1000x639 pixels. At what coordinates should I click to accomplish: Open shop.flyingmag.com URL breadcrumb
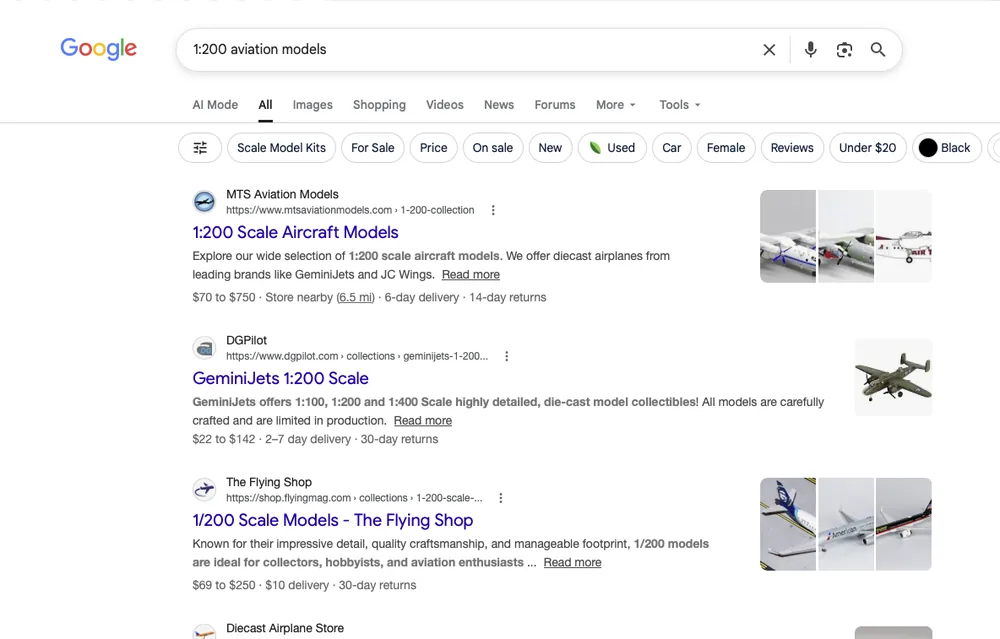[354, 497]
